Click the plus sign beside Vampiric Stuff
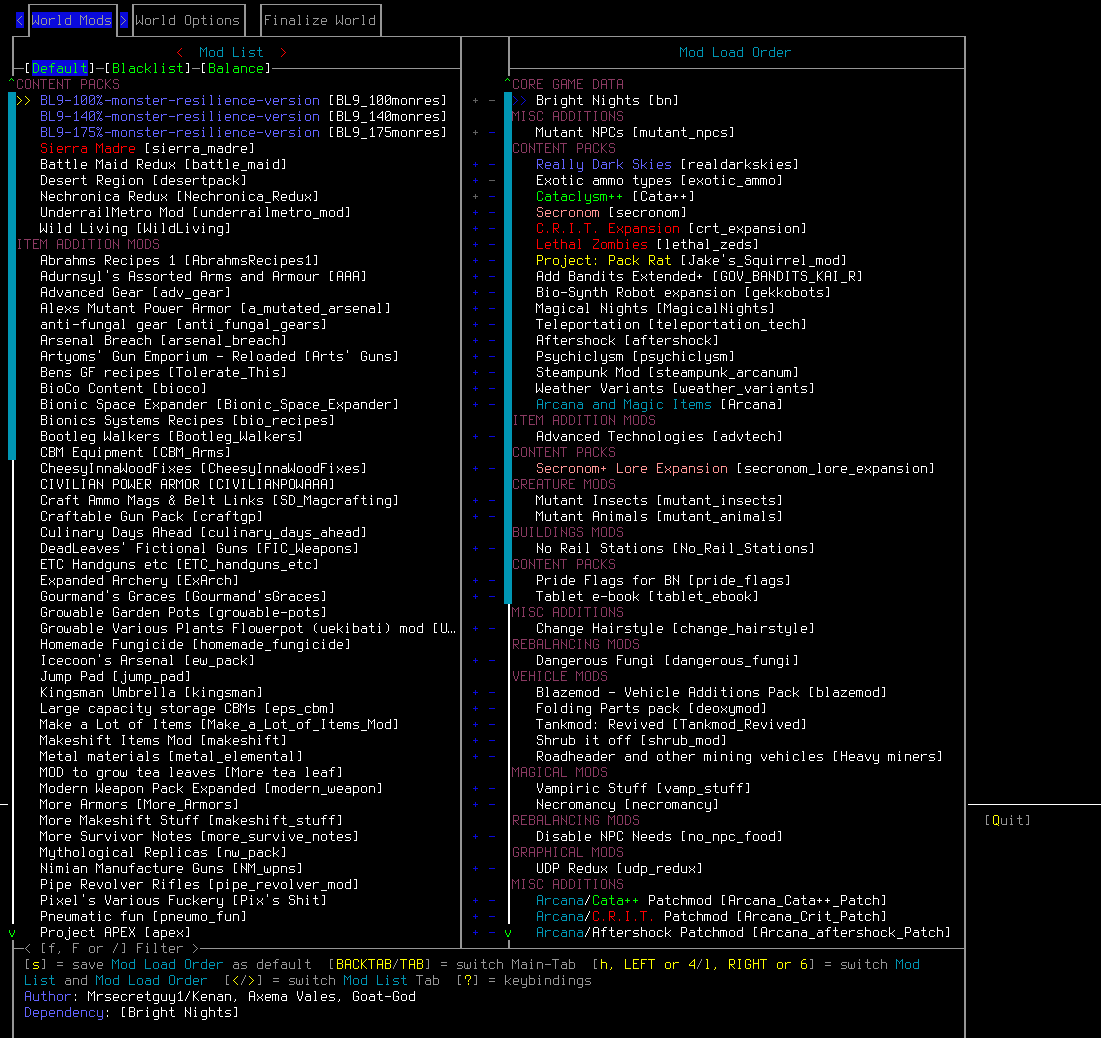This screenshot has height=1038, width=1101. click(x=475, y=789)
